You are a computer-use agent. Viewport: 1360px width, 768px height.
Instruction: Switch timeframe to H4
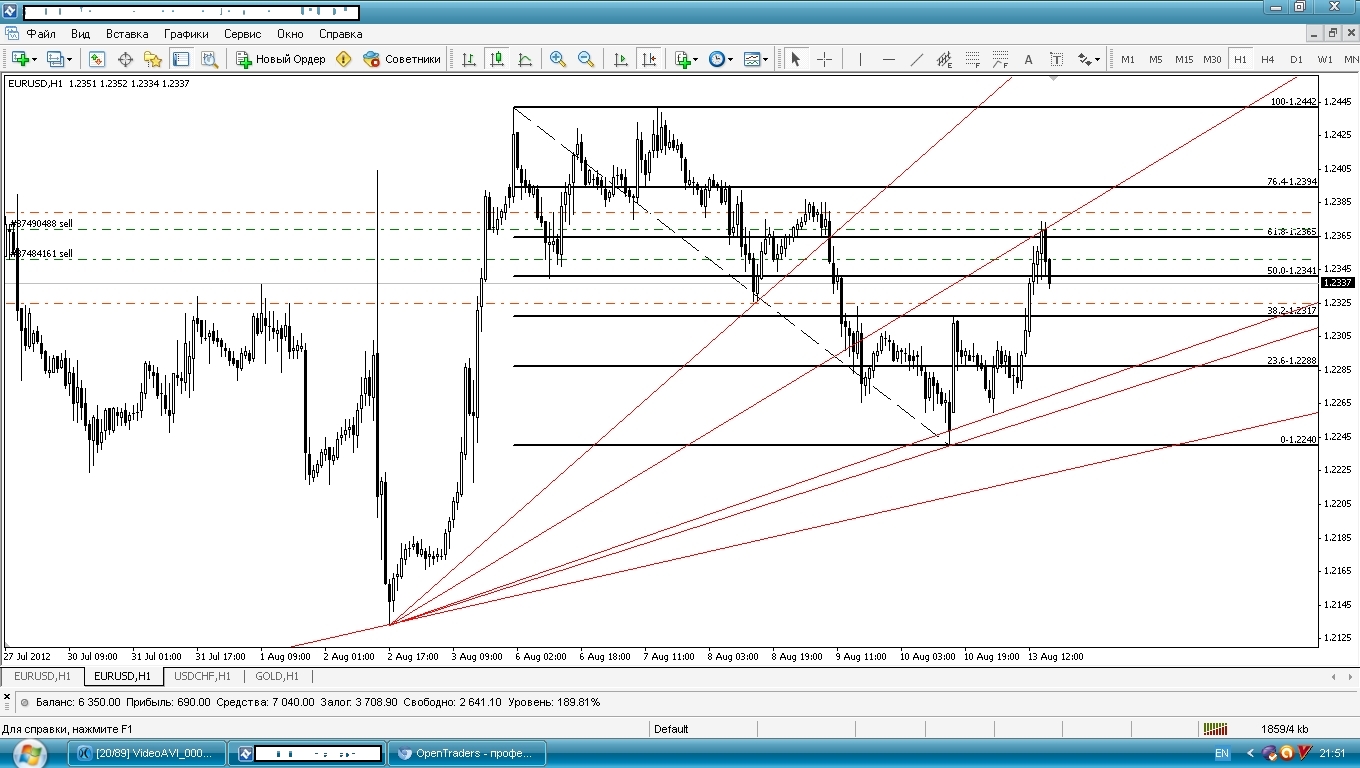[1267, 59]
